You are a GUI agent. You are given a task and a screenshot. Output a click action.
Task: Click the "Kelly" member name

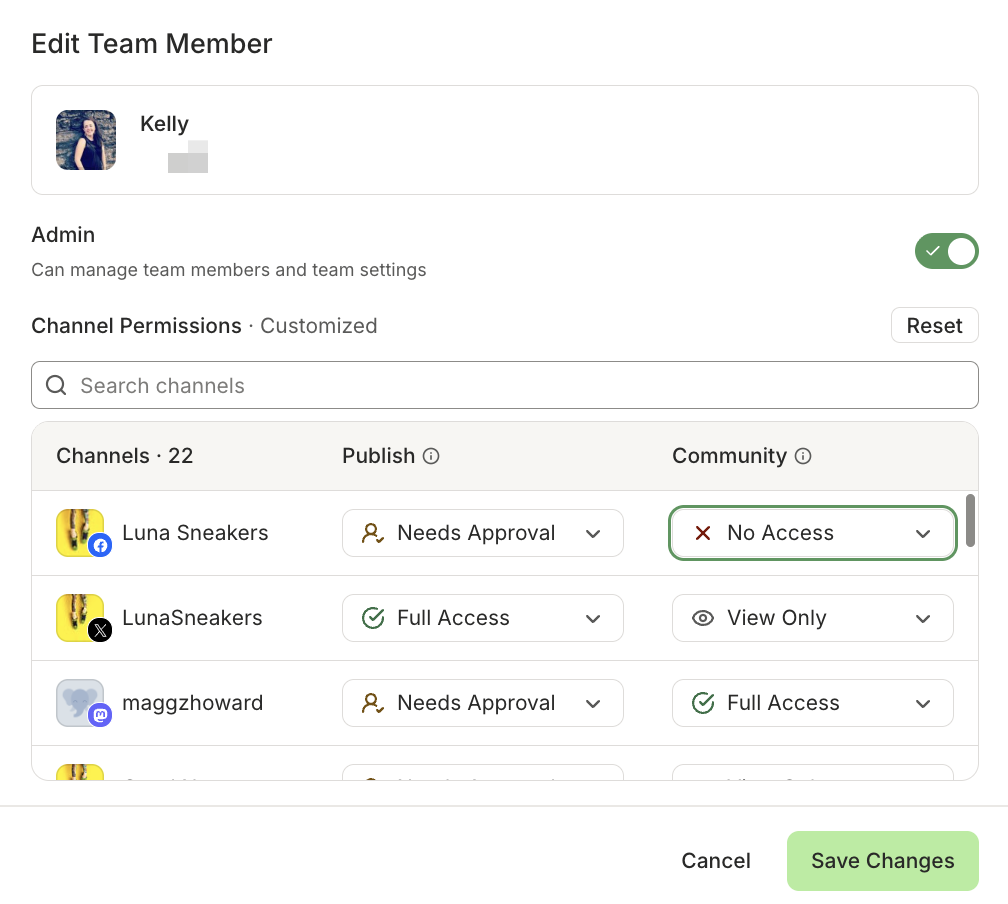point(165,123)
